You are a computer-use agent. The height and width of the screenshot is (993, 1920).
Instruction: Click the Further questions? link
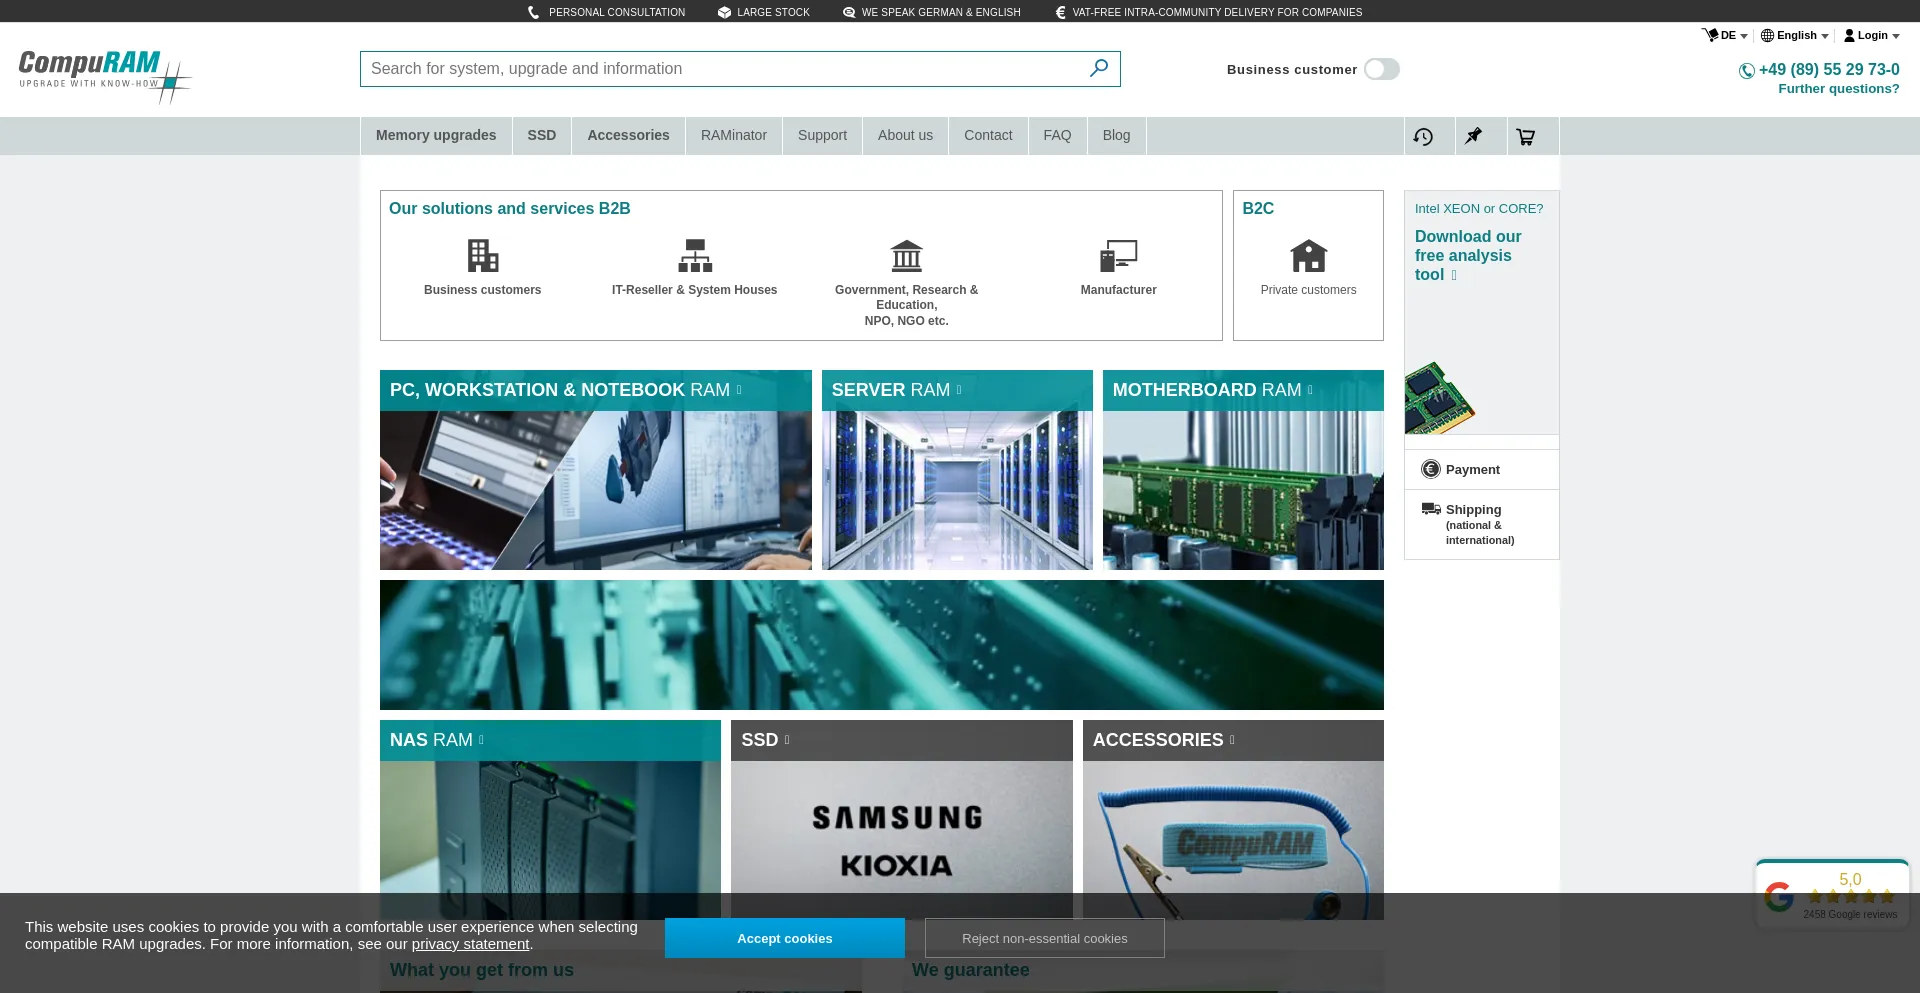click(1839, 89)
